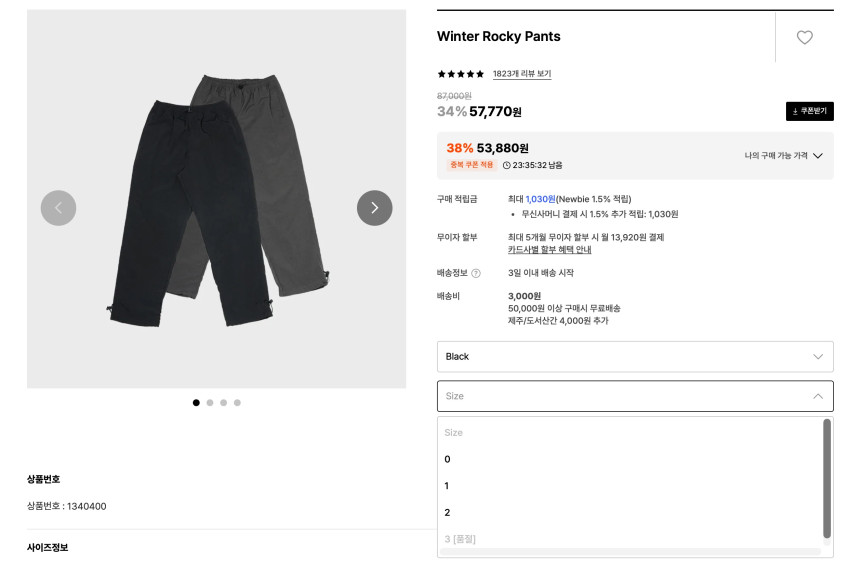Click the 쿠폰받기 coupon button
850x565 pixels.
tap(809, 111)
